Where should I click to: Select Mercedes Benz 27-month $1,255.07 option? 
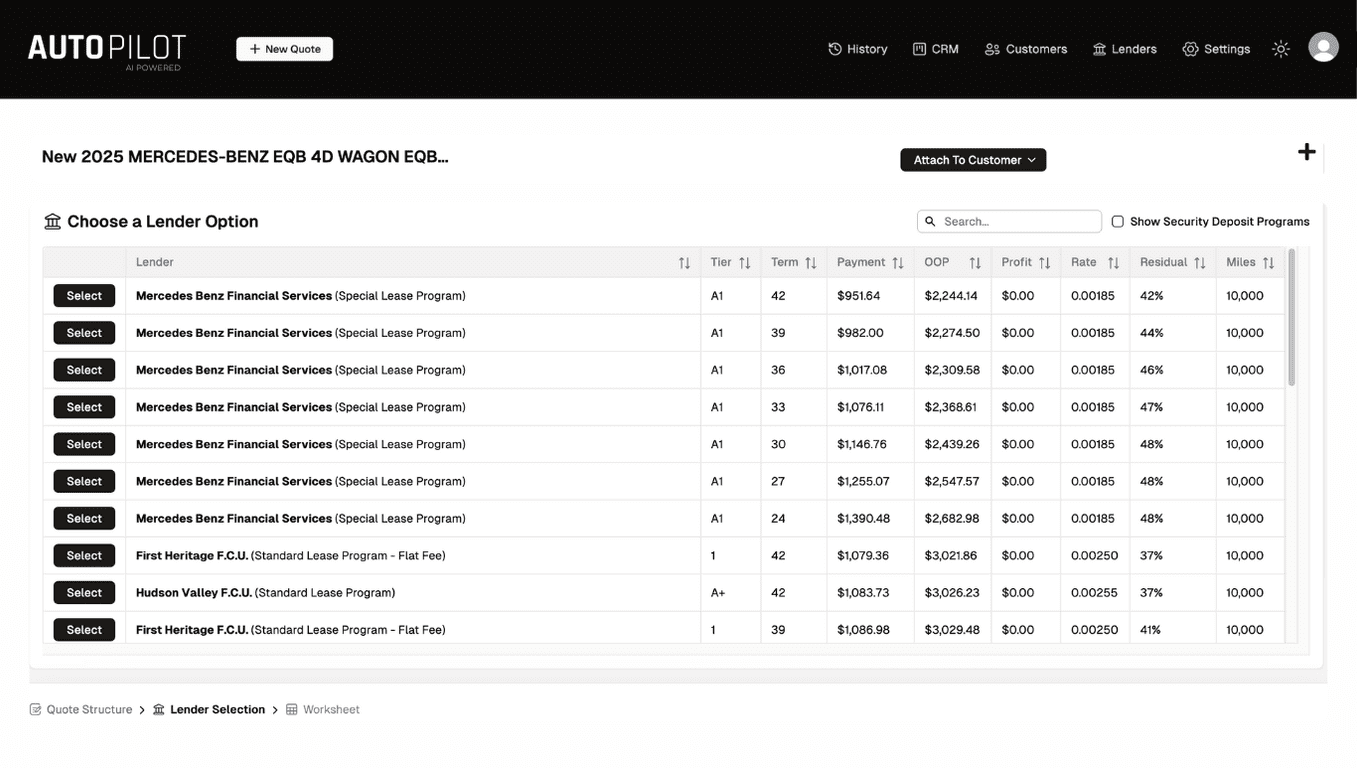click(x=84, y=481)
